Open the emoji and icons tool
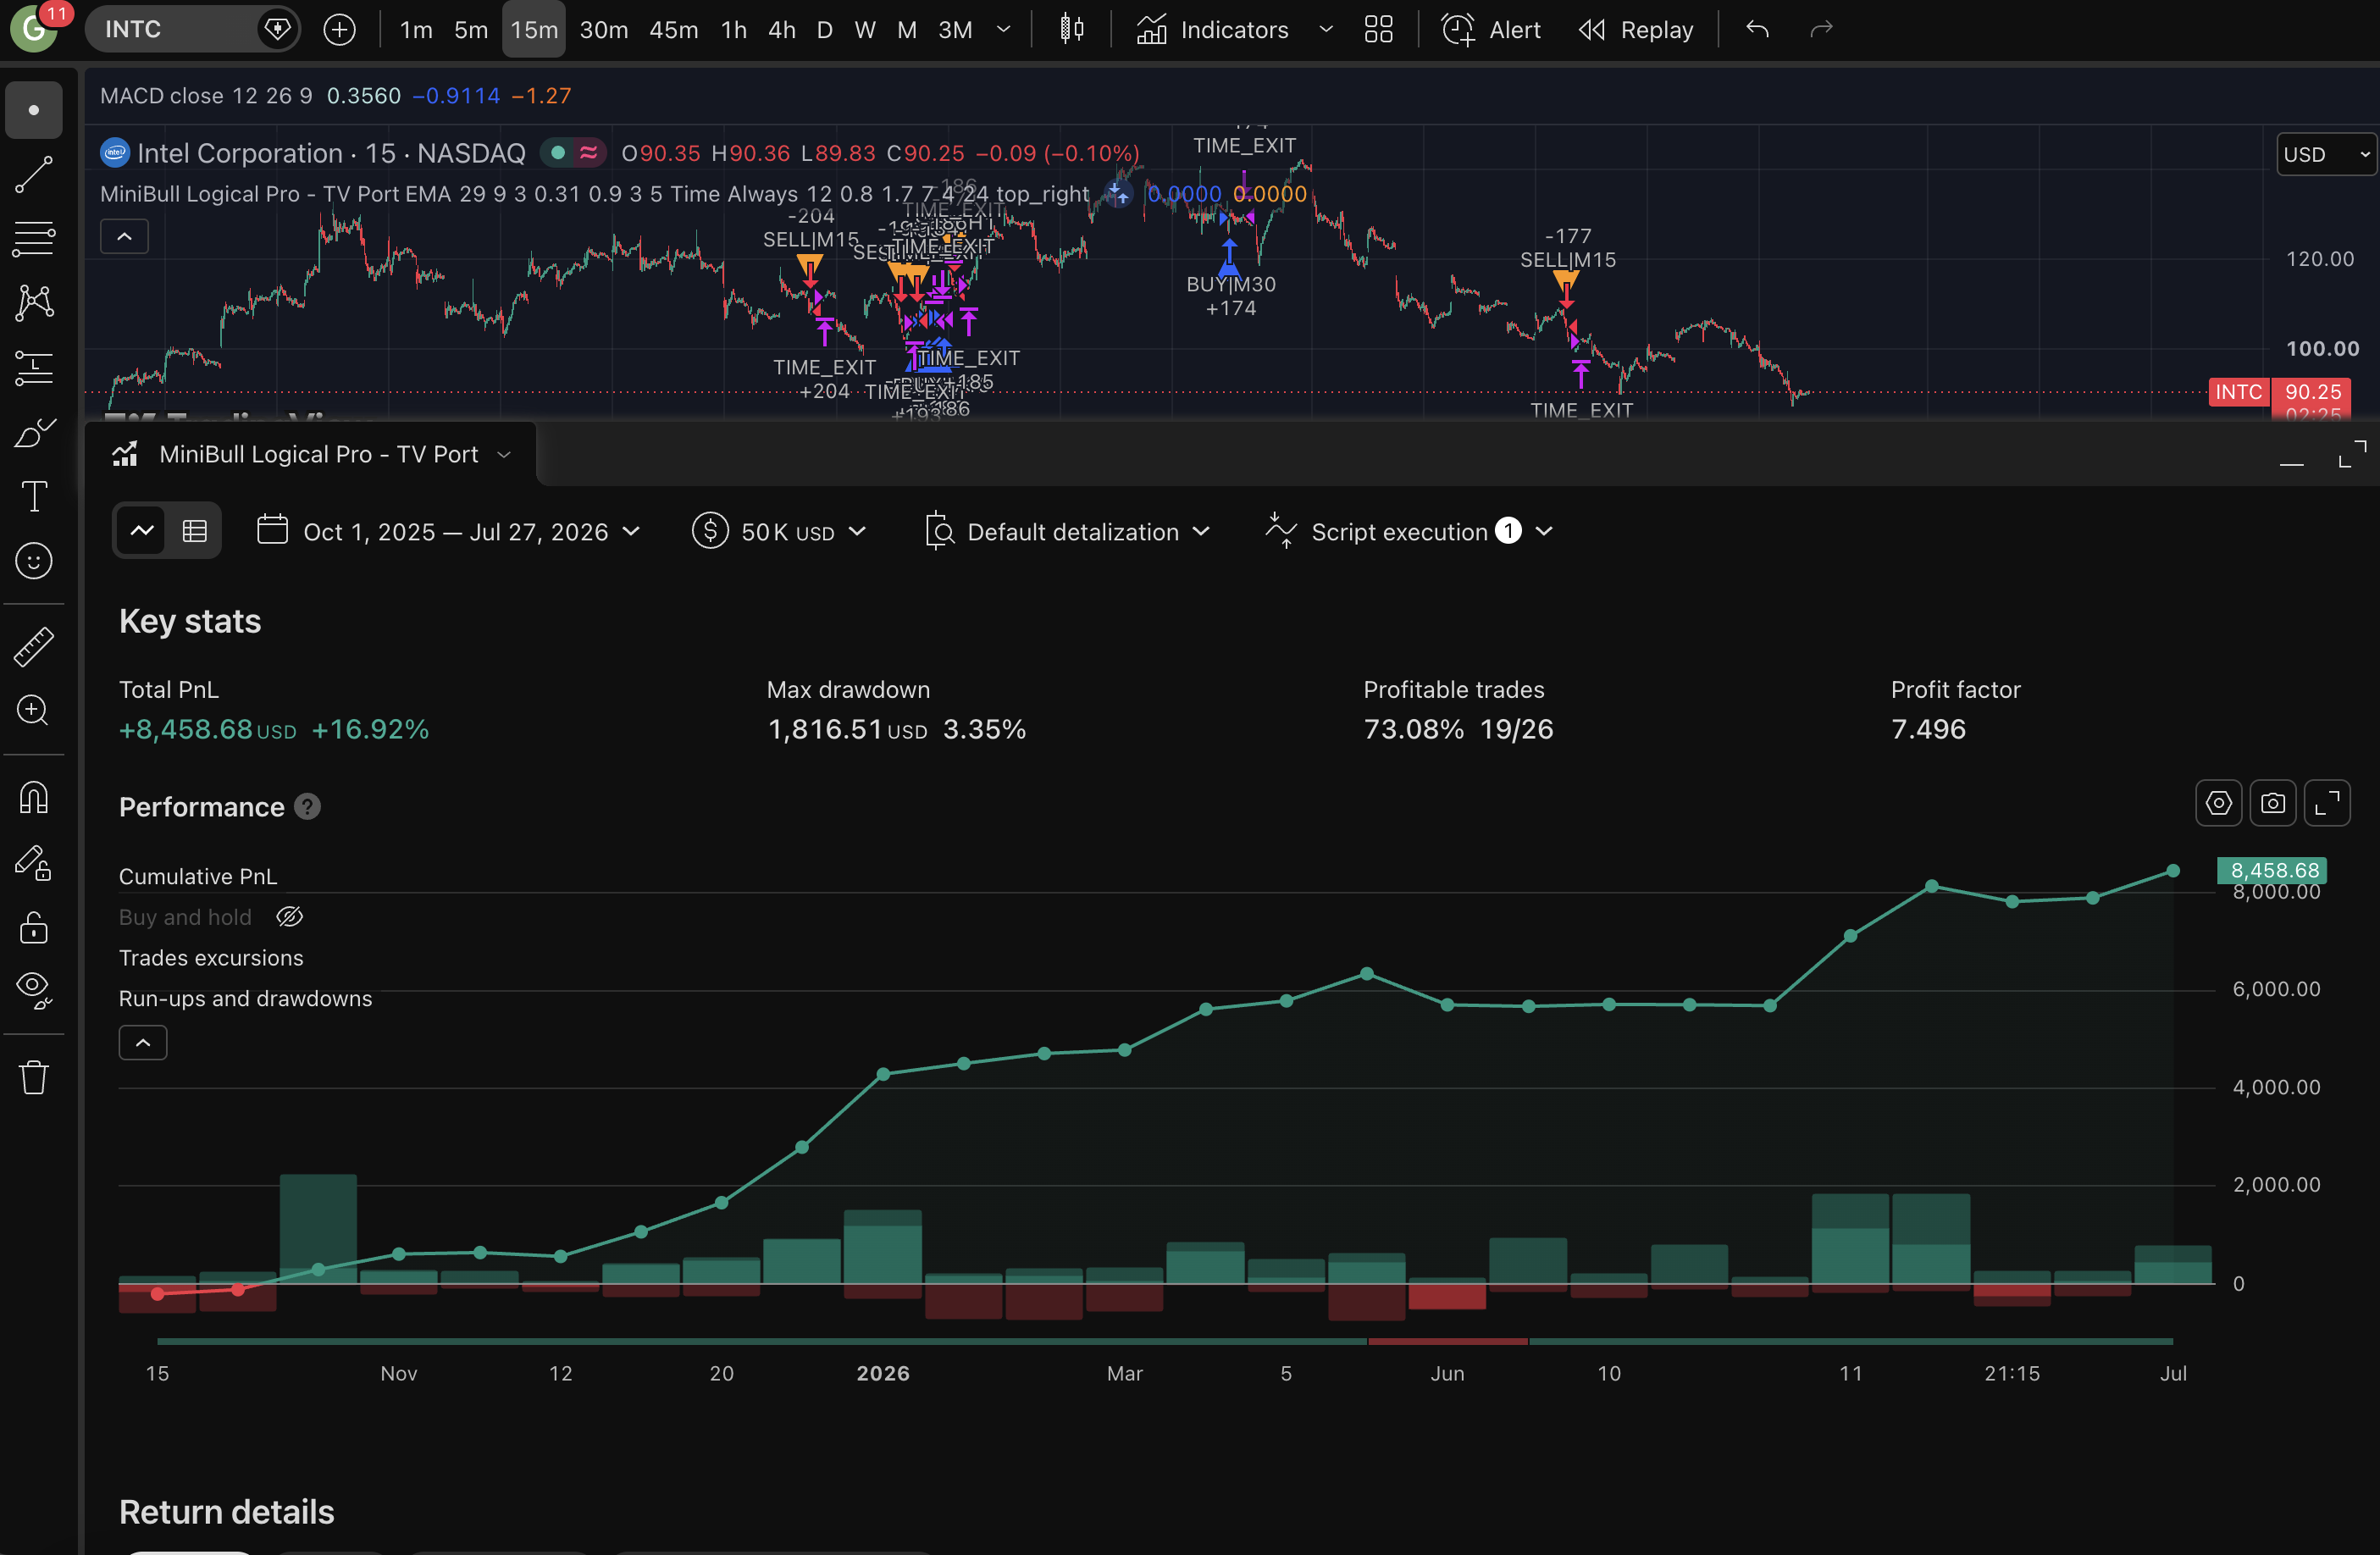This screenshot has width=2380, height=1555. 33,561
